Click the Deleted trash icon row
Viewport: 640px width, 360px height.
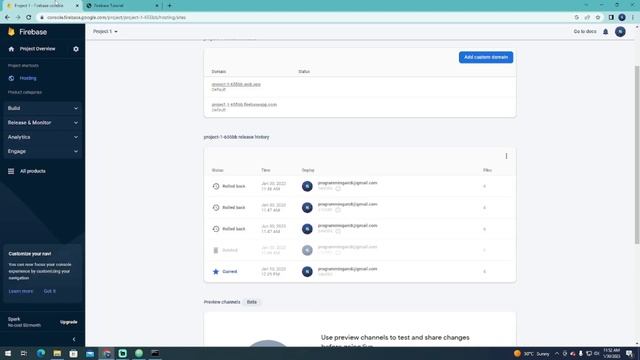[x=216, y=250]
